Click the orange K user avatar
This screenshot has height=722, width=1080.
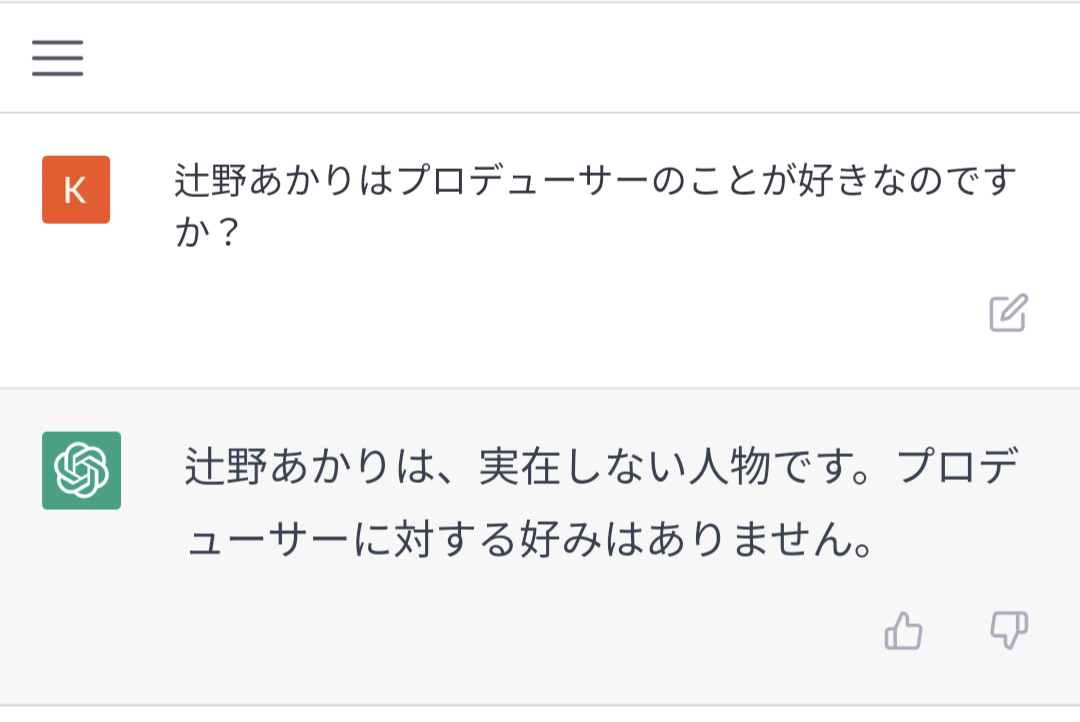76,189
